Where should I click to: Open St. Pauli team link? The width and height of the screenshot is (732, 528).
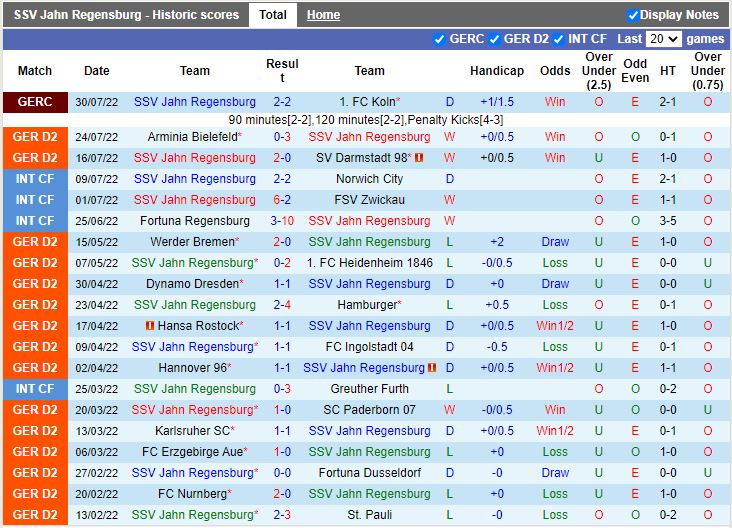point(369,515)
